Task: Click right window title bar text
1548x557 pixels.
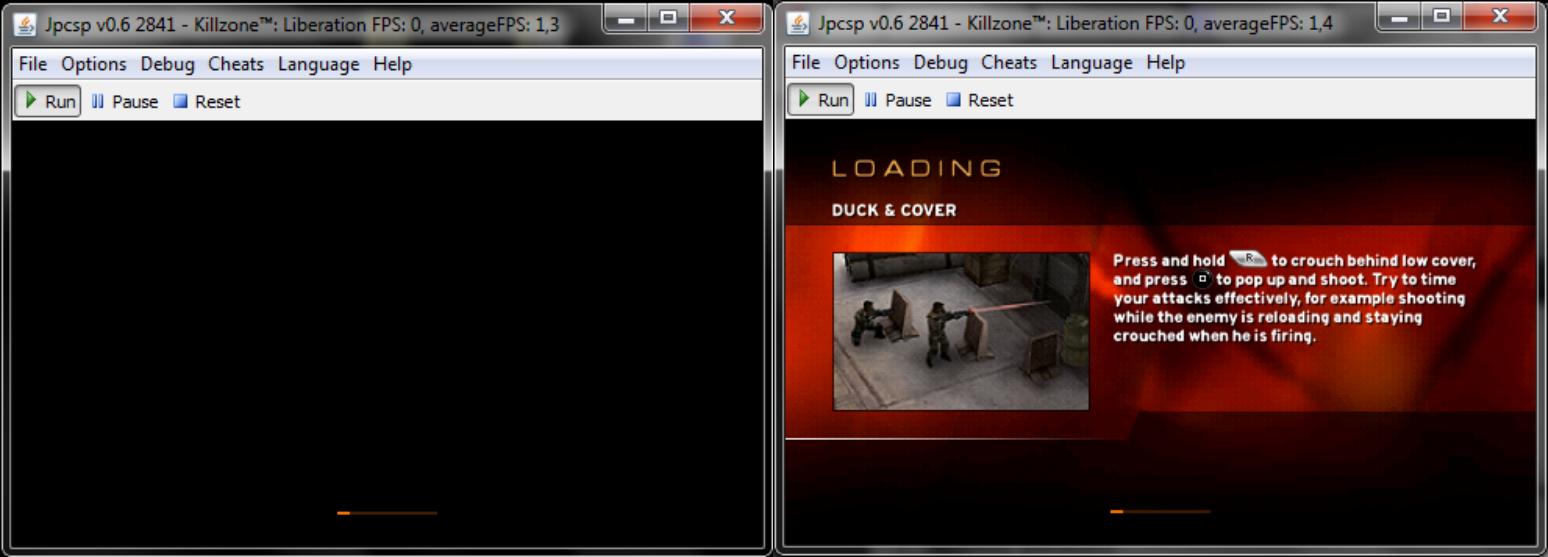Action: (1075, 24)
